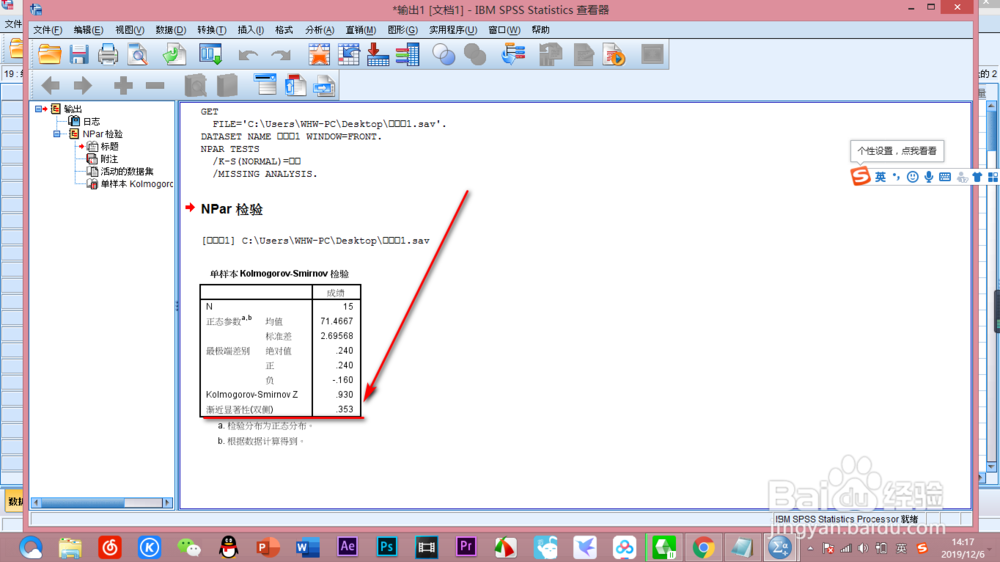
Task: Click the 单样本 Kolmogorov-Smirnov 检验 table title
Action: point(279,274)
